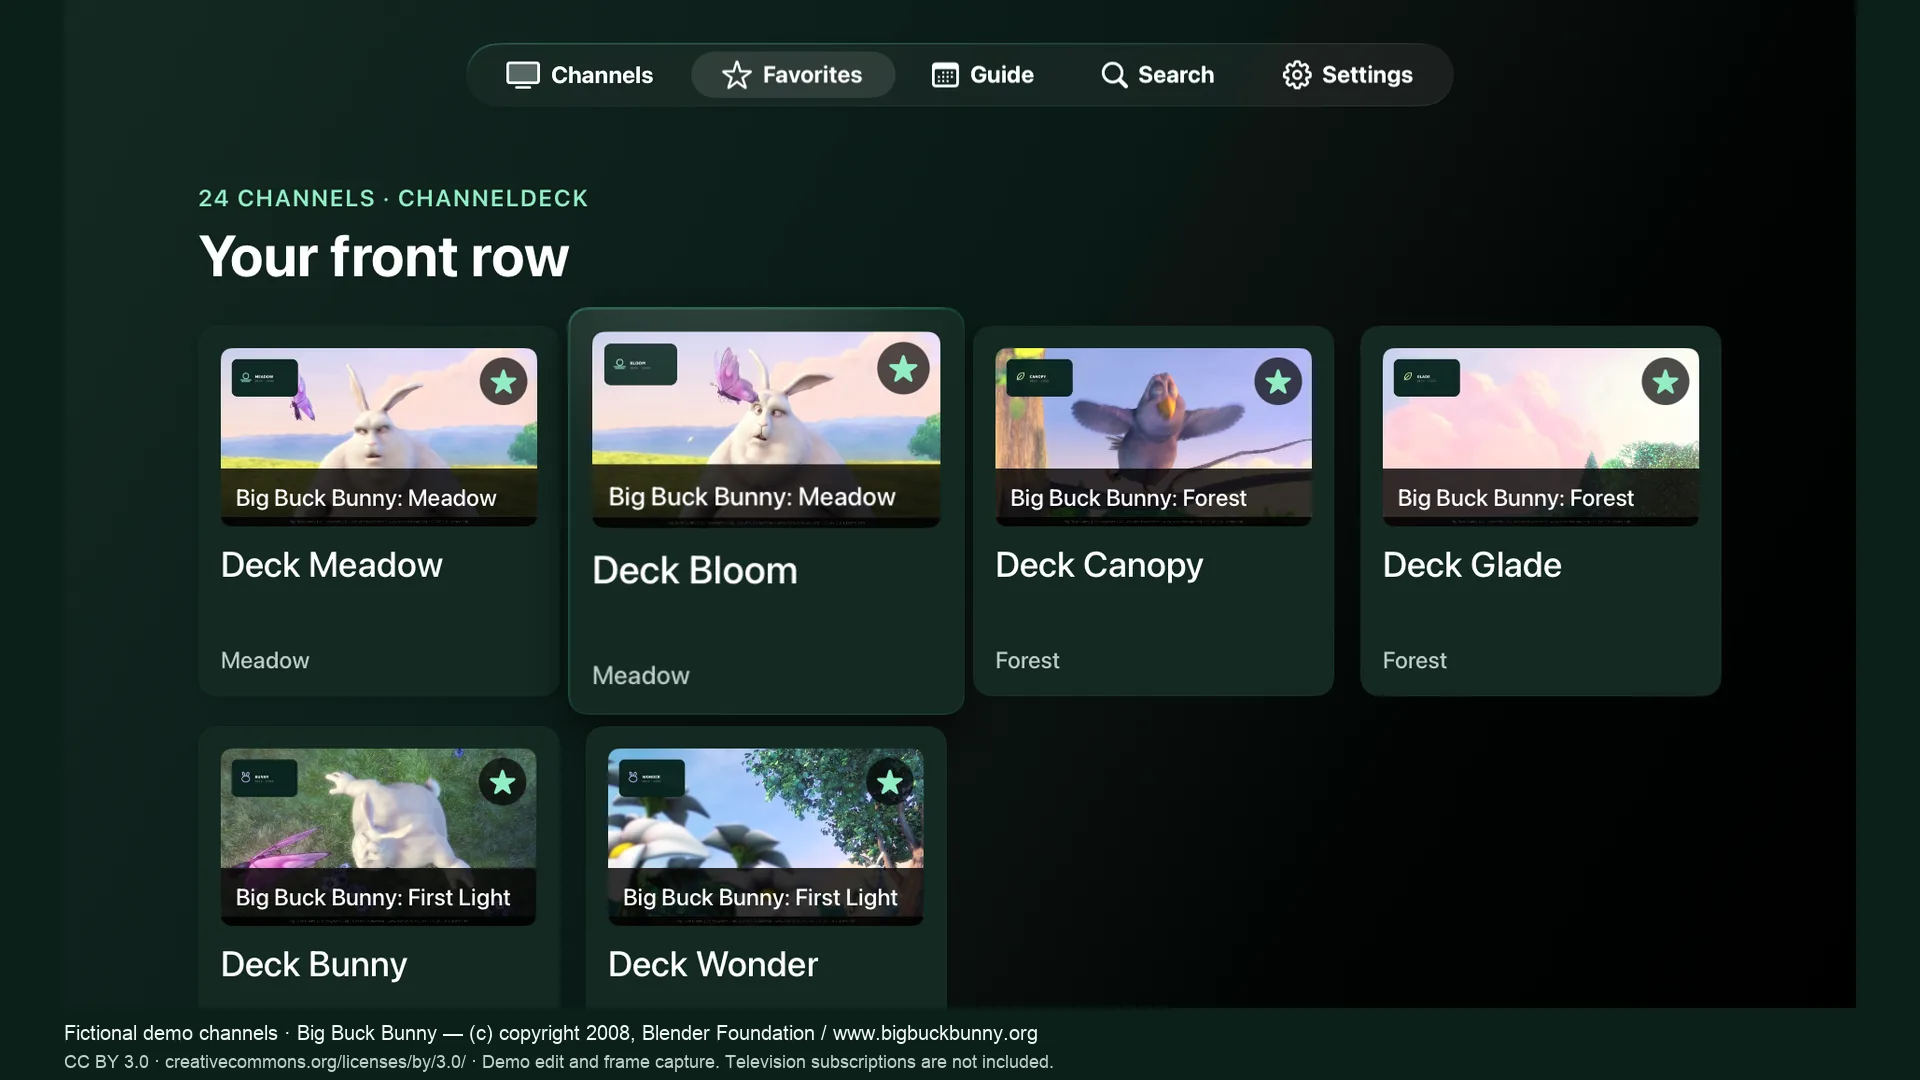
Task: Click the Meadow category under Deck Meadow
Action: coord(265,660)
